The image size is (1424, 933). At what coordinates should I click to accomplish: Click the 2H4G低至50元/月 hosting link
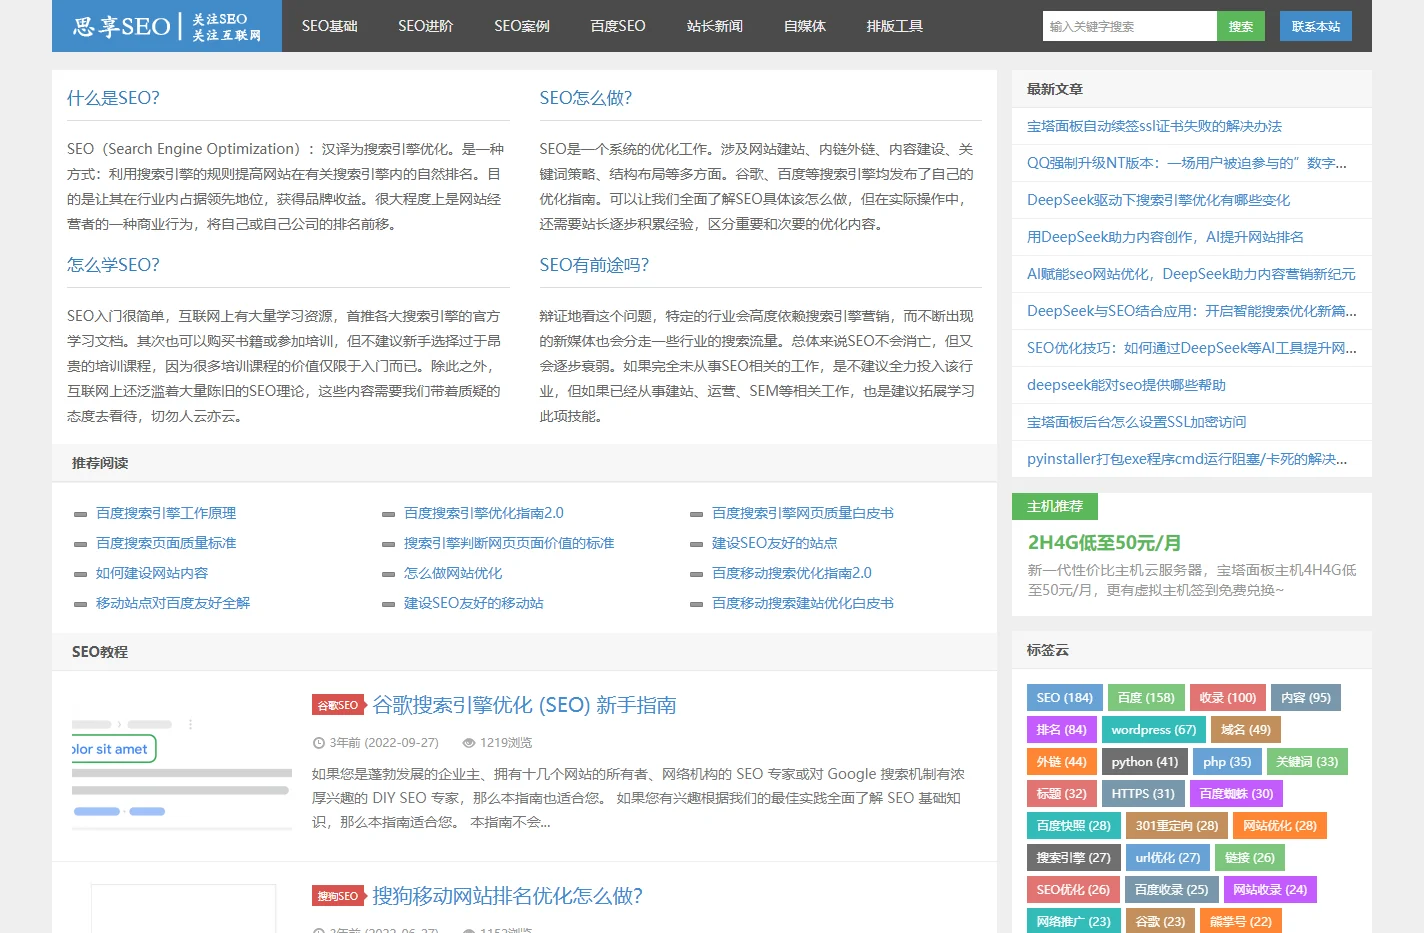pyautogui.click(x=1104, y=543)
